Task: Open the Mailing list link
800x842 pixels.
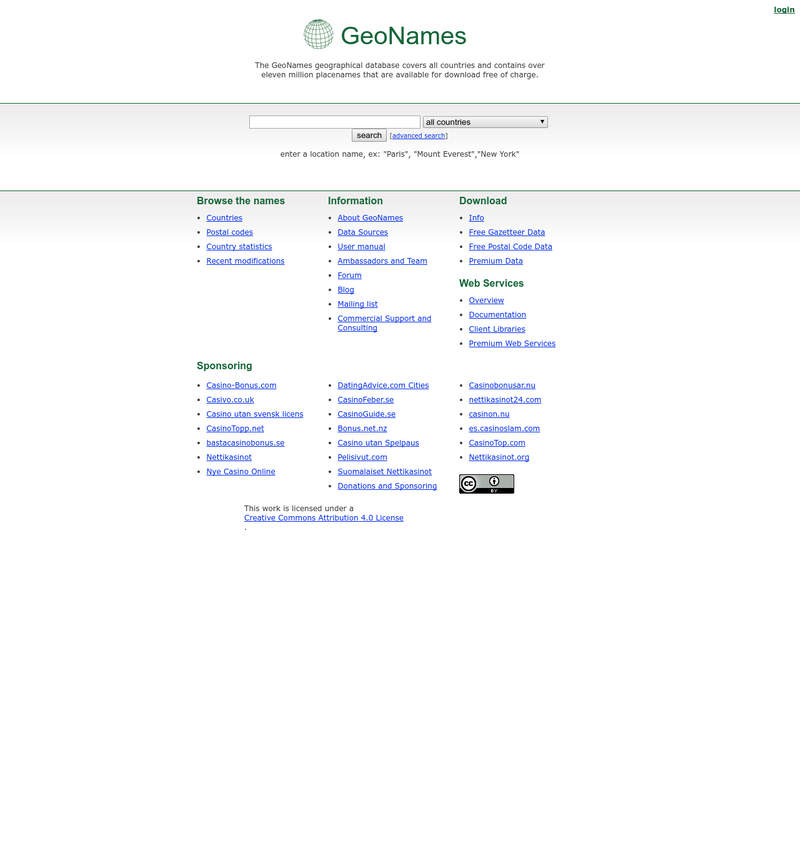Action: (x=357, y=304)
